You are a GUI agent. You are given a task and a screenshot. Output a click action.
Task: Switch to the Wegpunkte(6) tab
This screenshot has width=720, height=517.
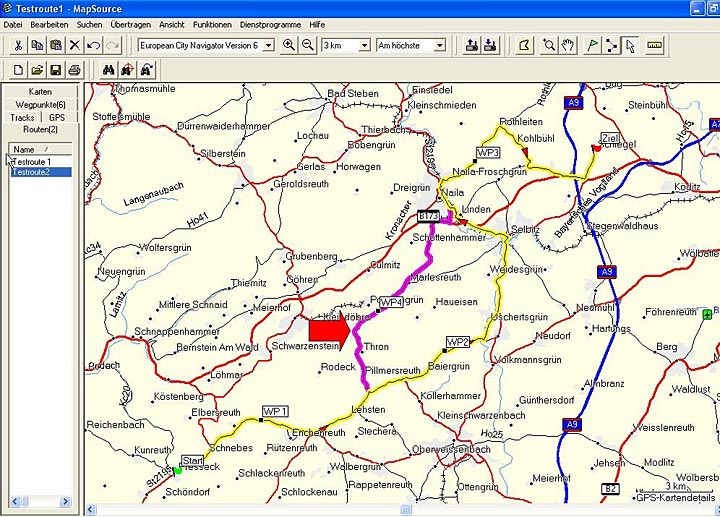[41, 104]
